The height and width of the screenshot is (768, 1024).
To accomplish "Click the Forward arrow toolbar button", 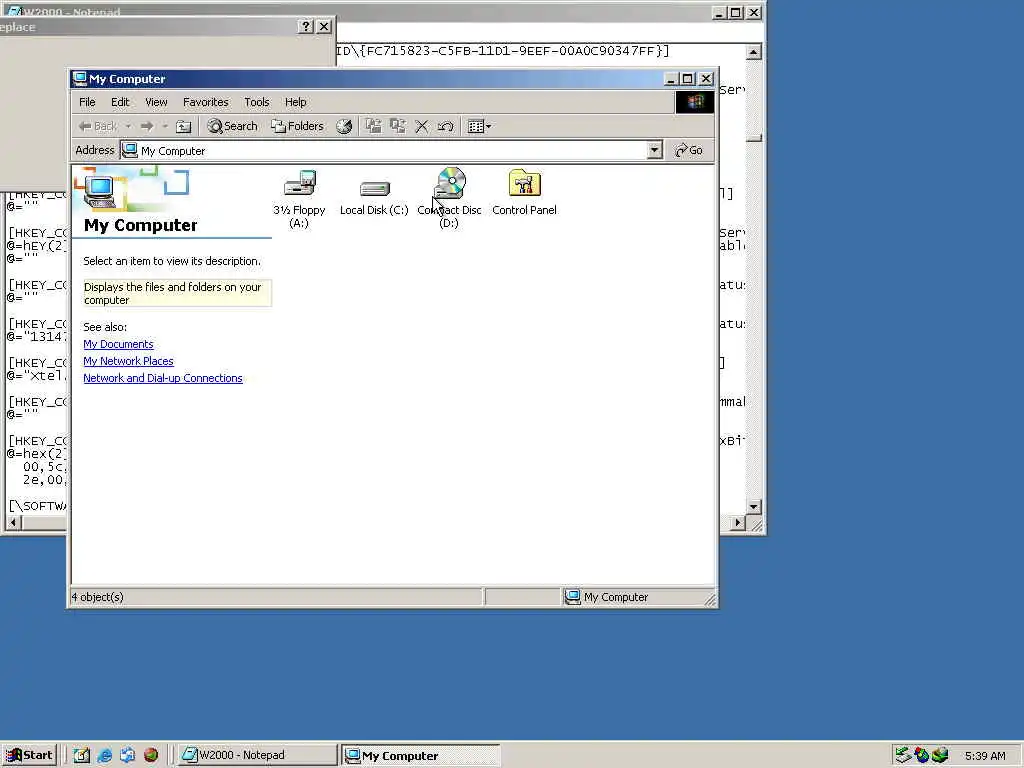I will coord(147,126).
